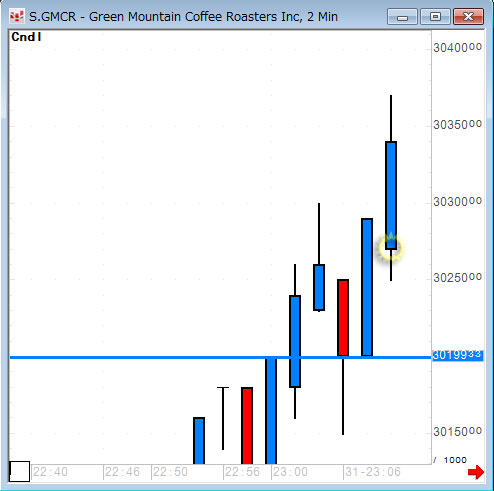Minimize the S.GMCR chart window

[402, 17]
